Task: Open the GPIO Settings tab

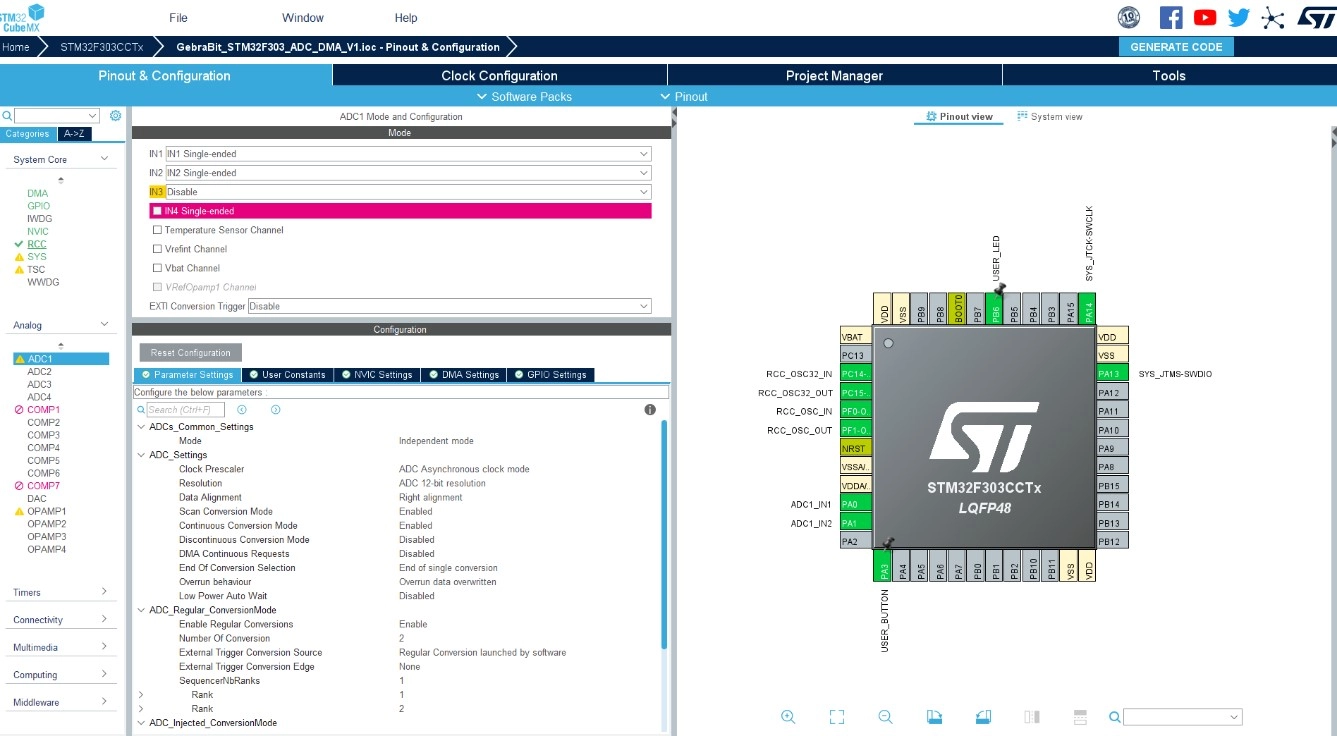Action: [x=550, y=375]
